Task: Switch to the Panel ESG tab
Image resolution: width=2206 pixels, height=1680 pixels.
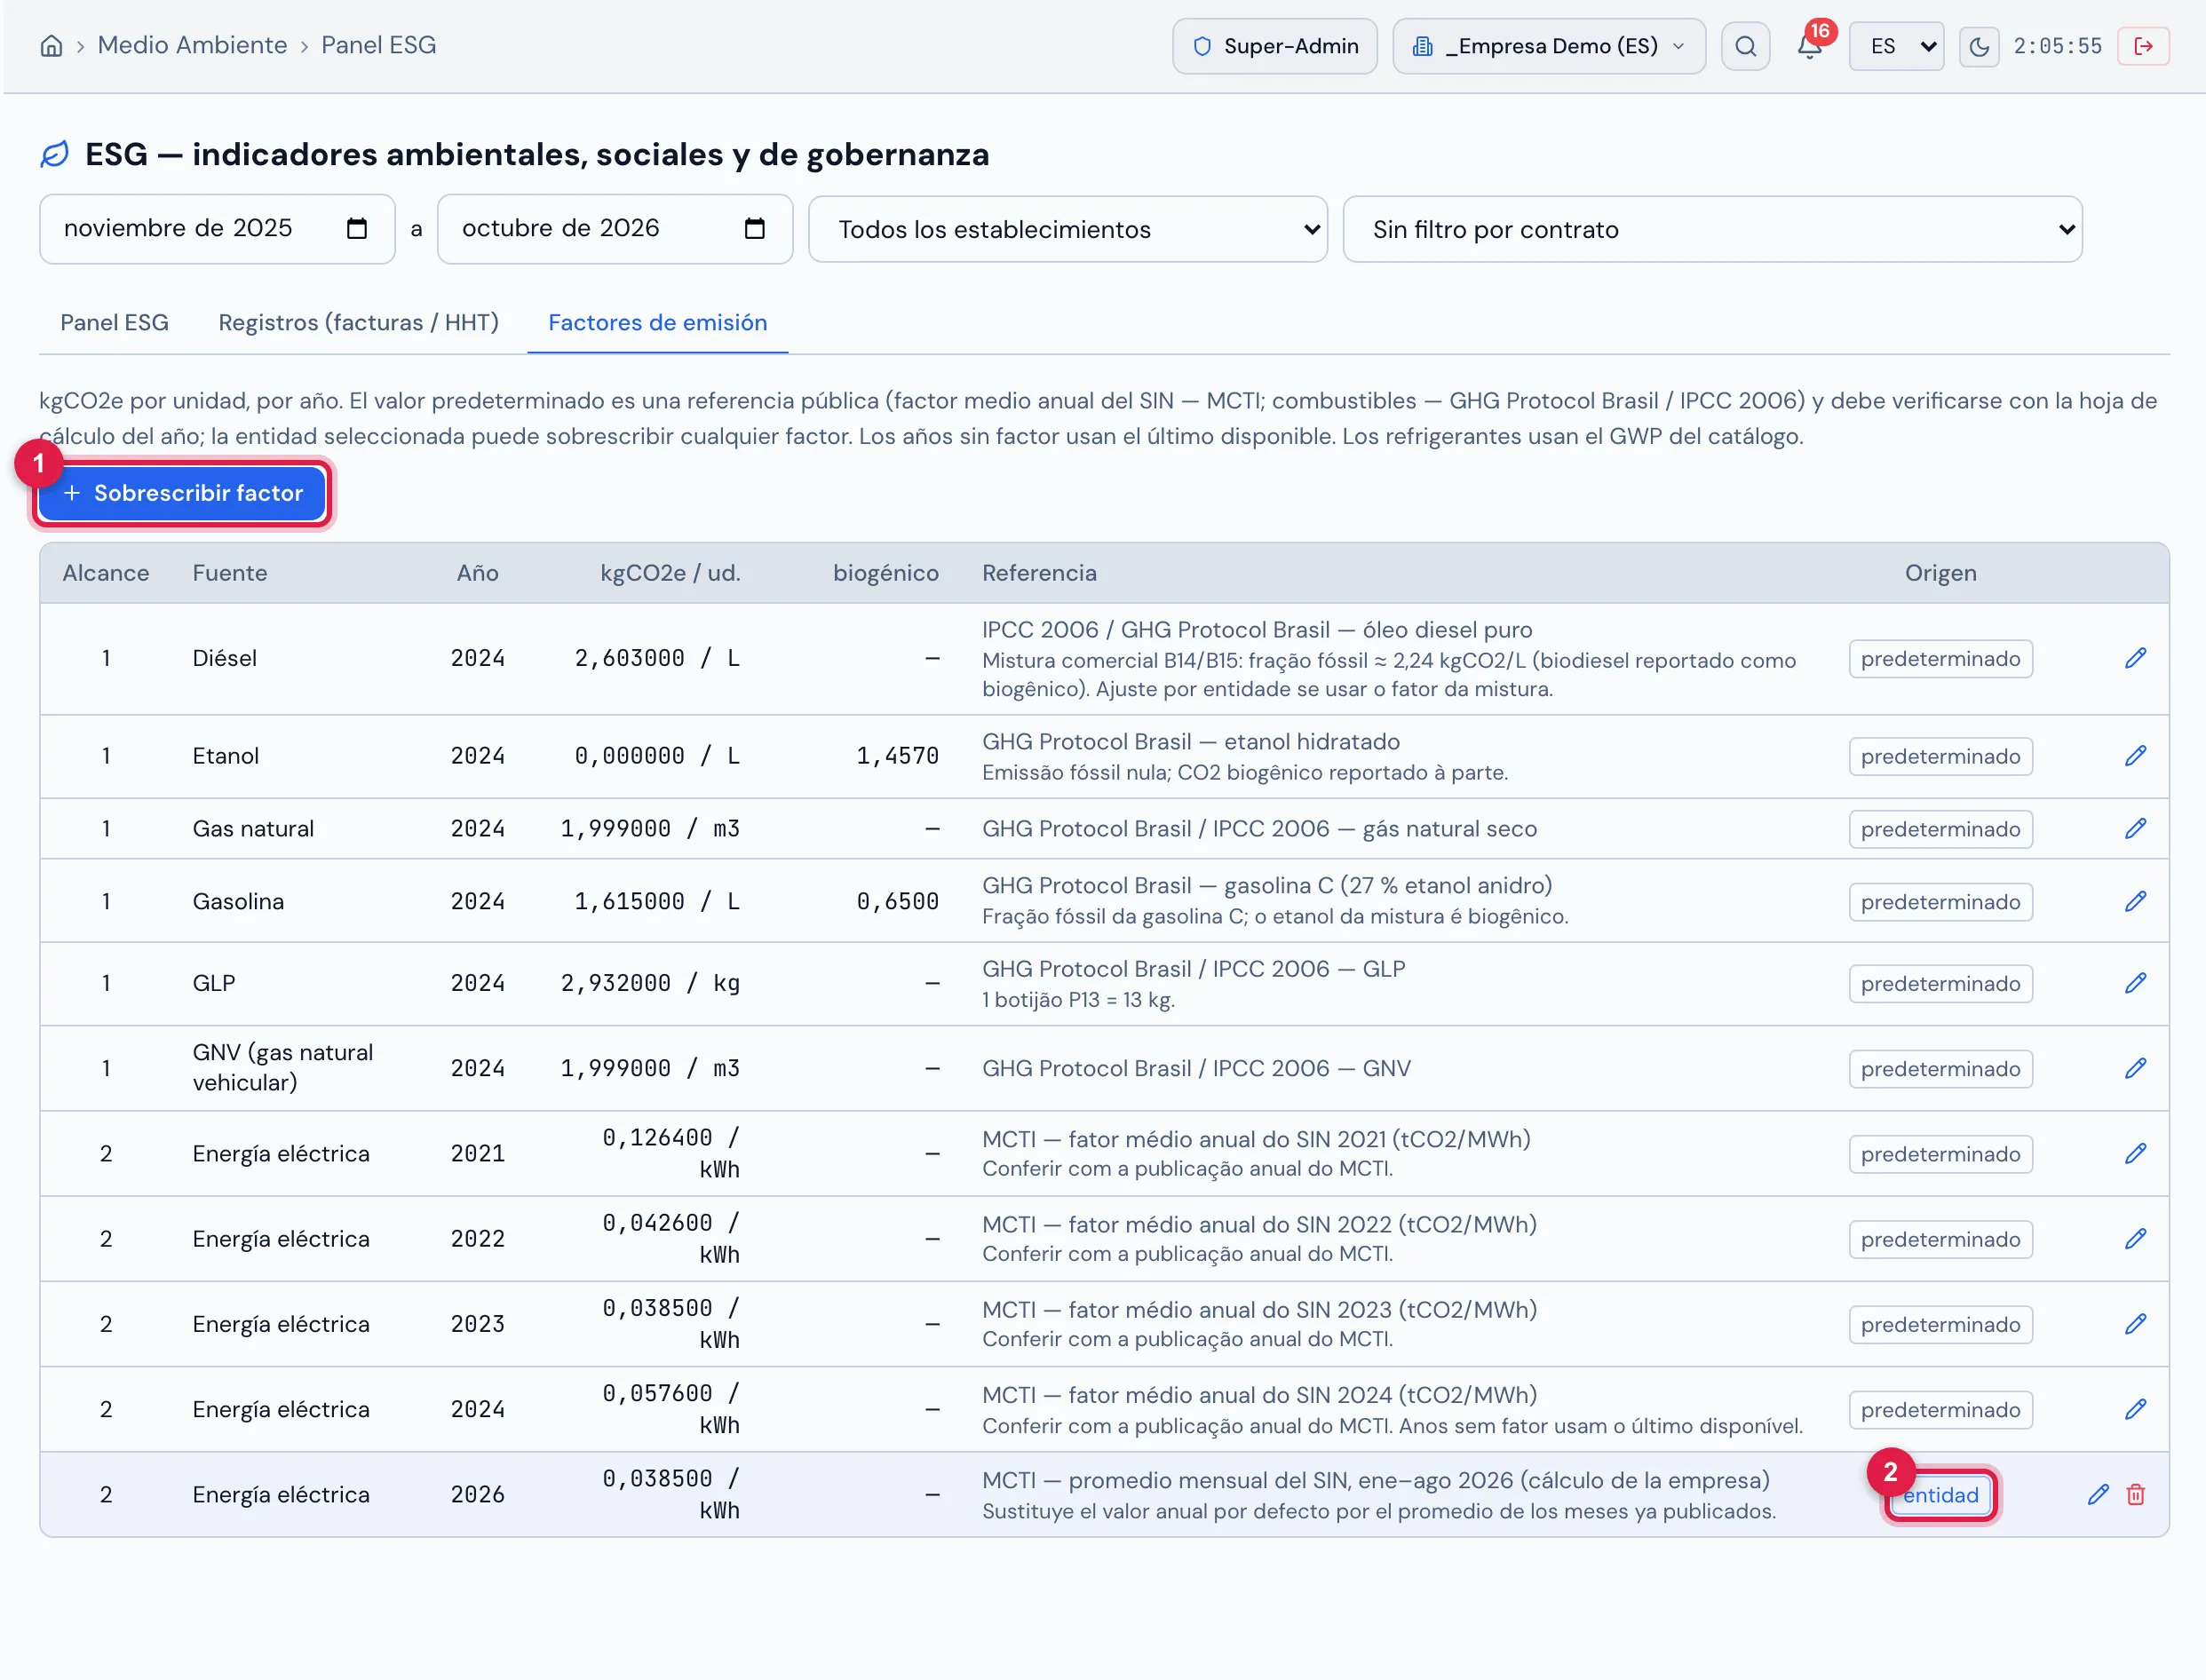Action: click(114, 323)
